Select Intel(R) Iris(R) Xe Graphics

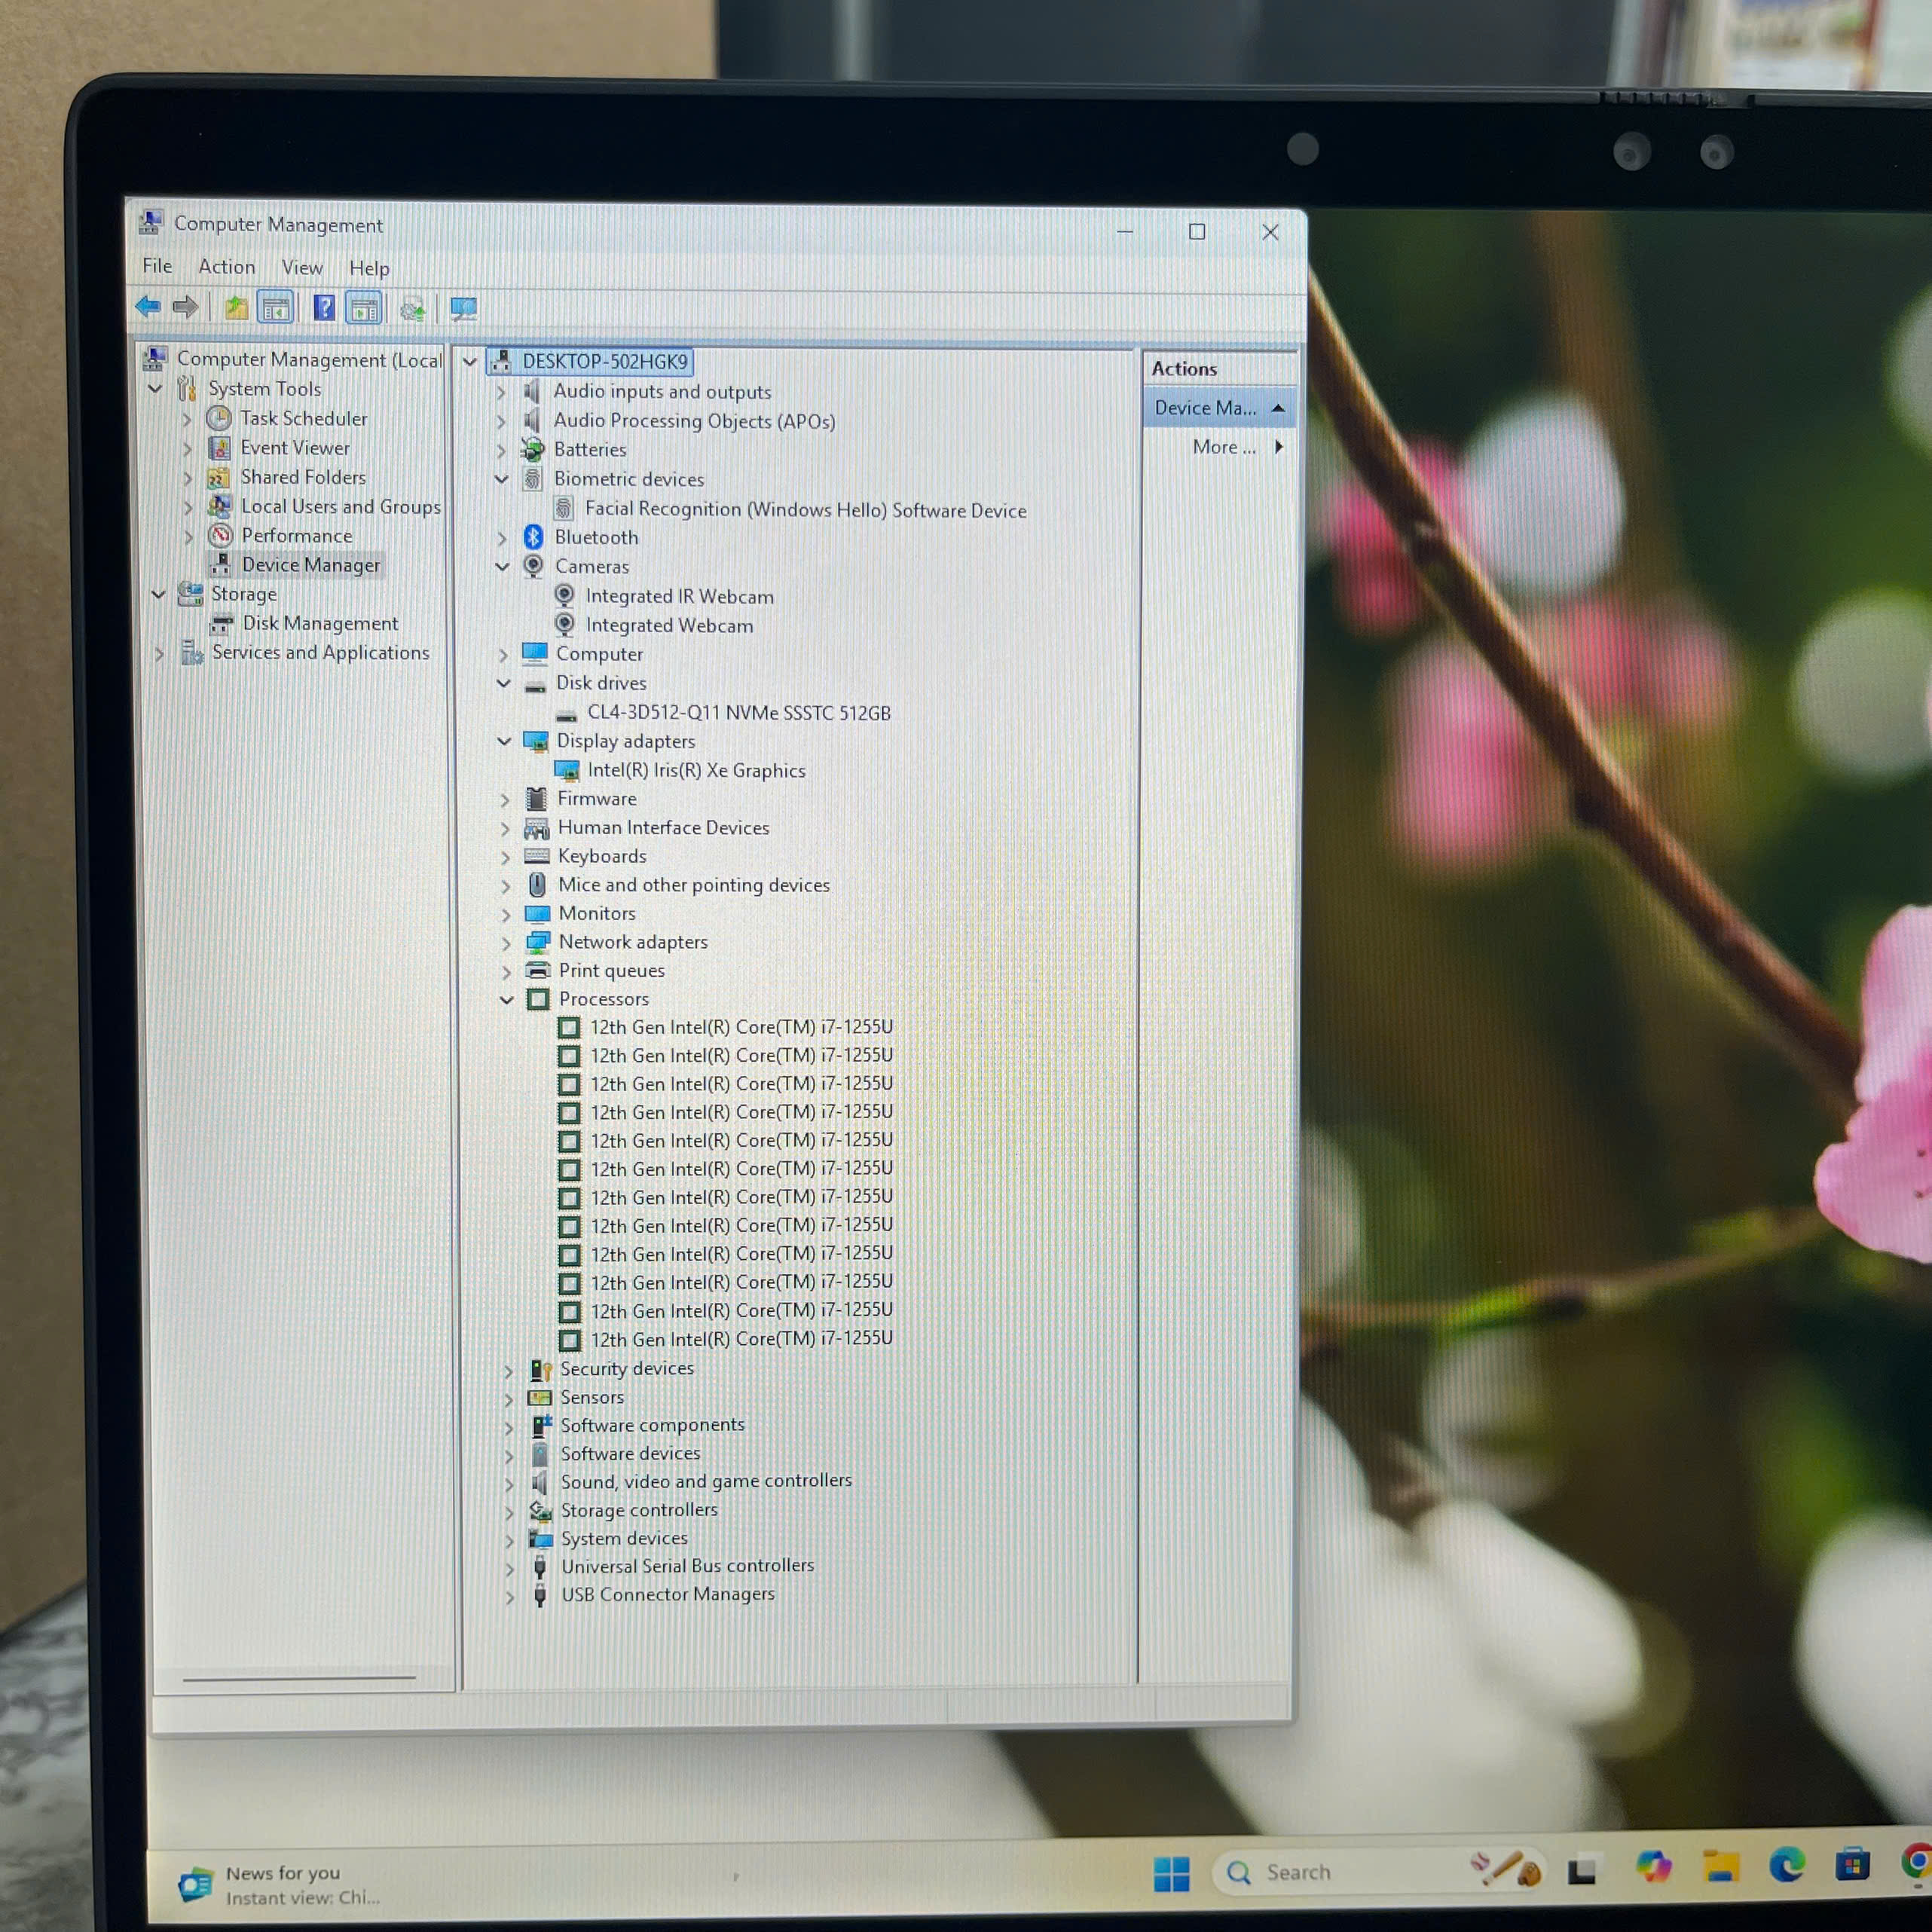(696, 770)
